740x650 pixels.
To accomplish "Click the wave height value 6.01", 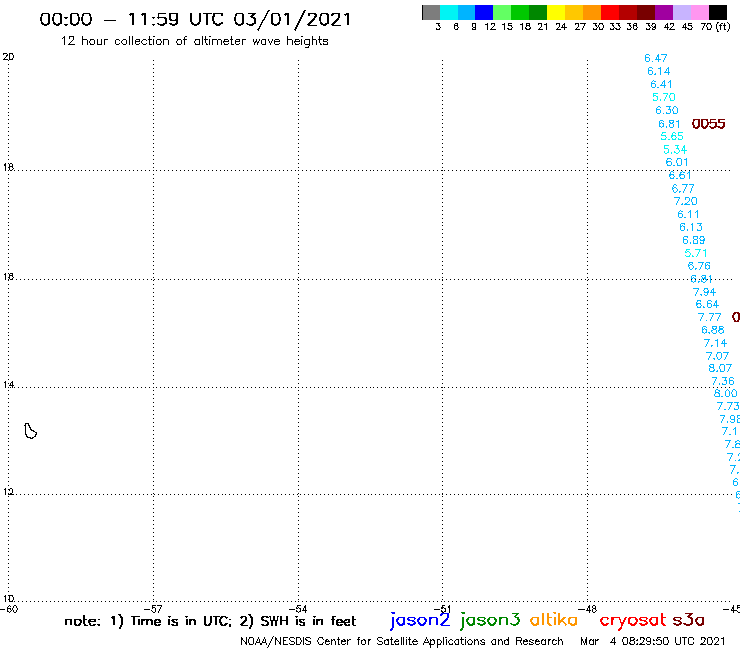I will click(x=677, y=162).
